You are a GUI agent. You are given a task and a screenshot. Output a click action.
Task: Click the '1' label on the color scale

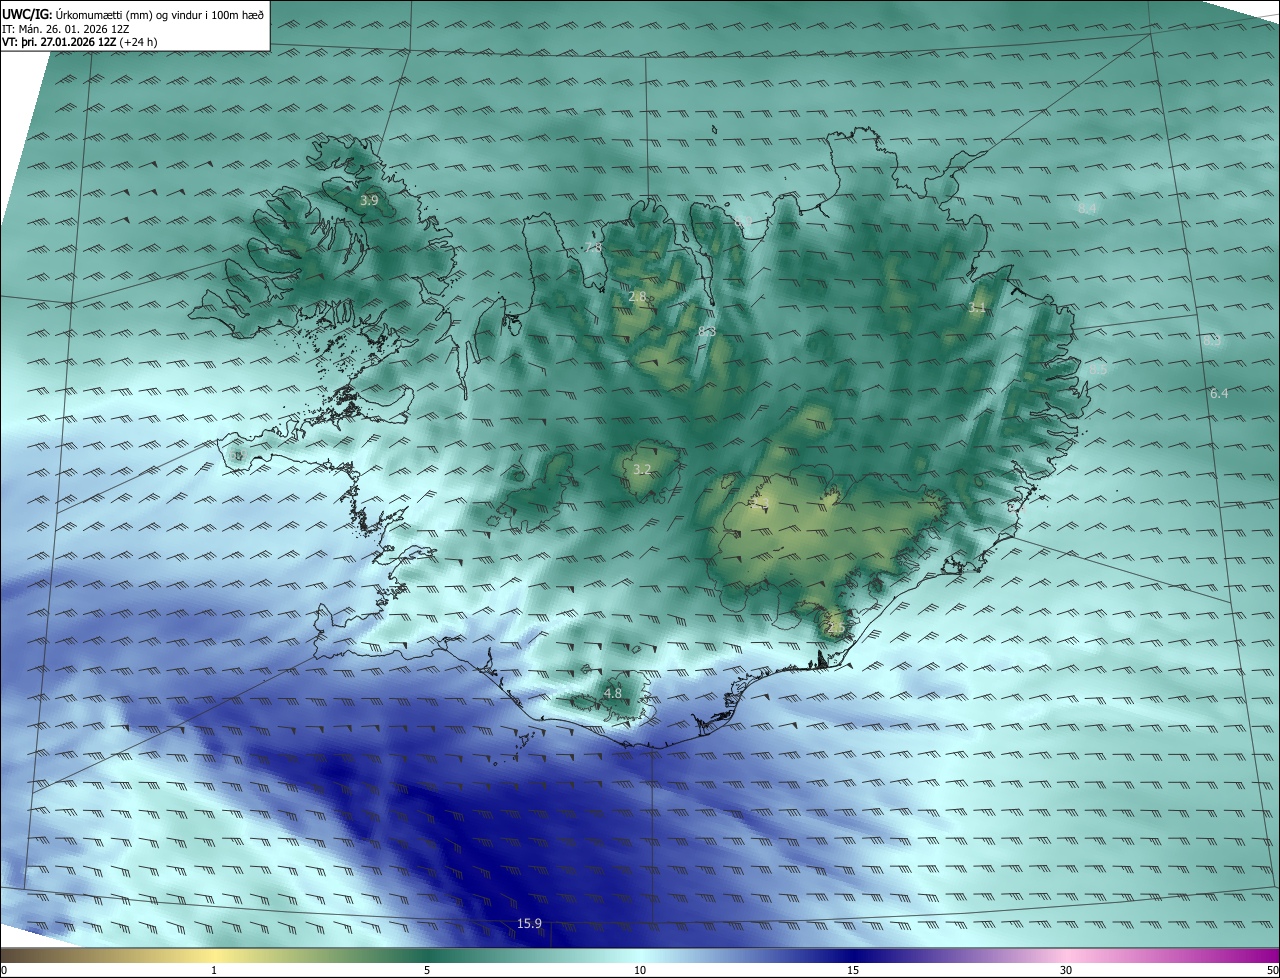(x=214, y=970)
